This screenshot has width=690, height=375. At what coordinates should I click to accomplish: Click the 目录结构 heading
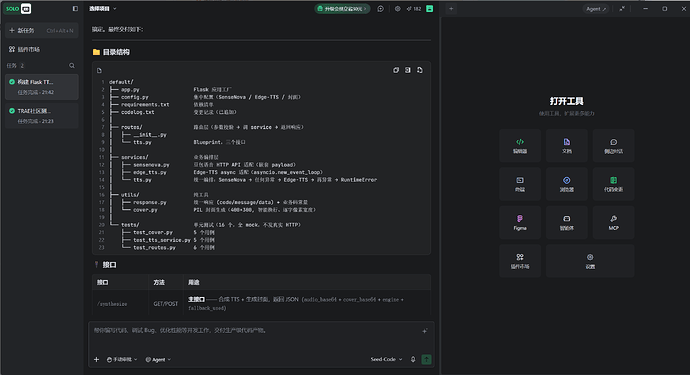coord(116,52)
